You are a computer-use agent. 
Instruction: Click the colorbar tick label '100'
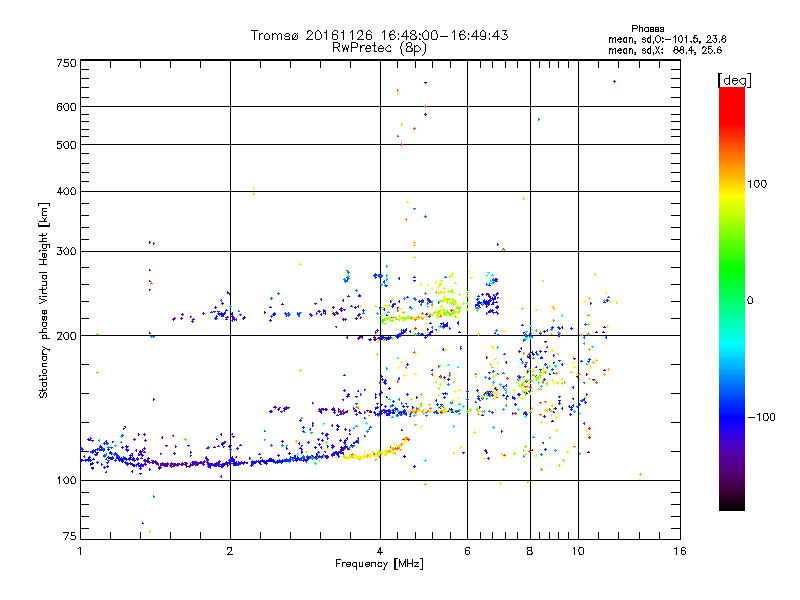(757, 184)
